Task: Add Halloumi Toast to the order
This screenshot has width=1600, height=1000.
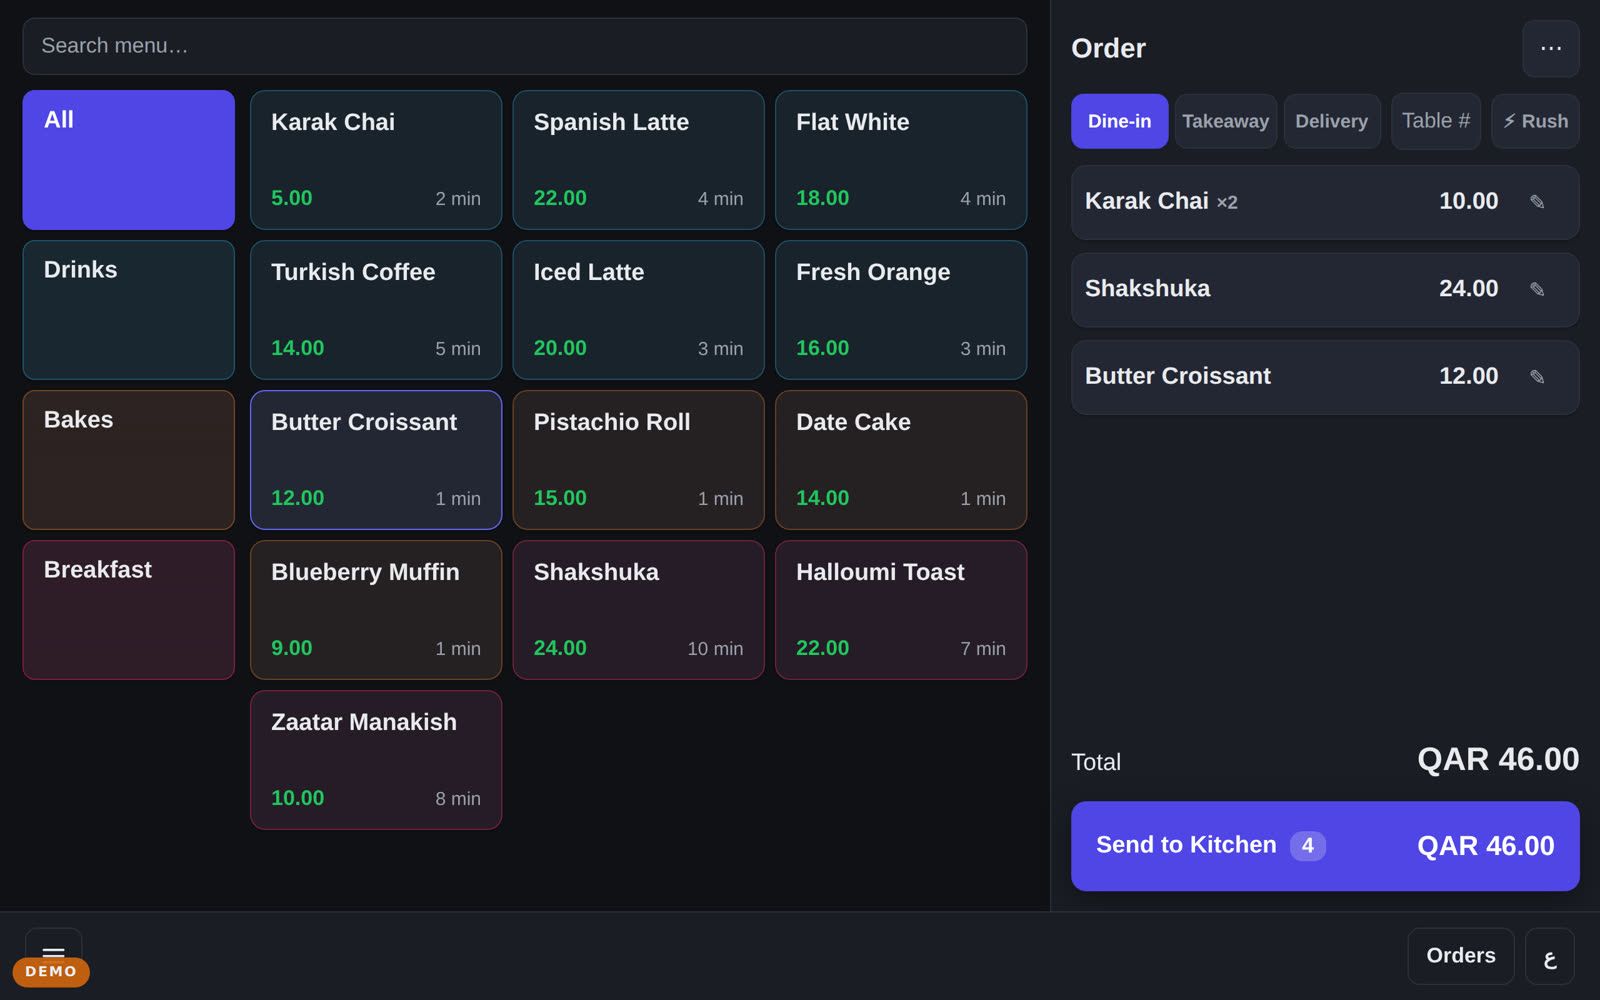Action: click(901, 610)
